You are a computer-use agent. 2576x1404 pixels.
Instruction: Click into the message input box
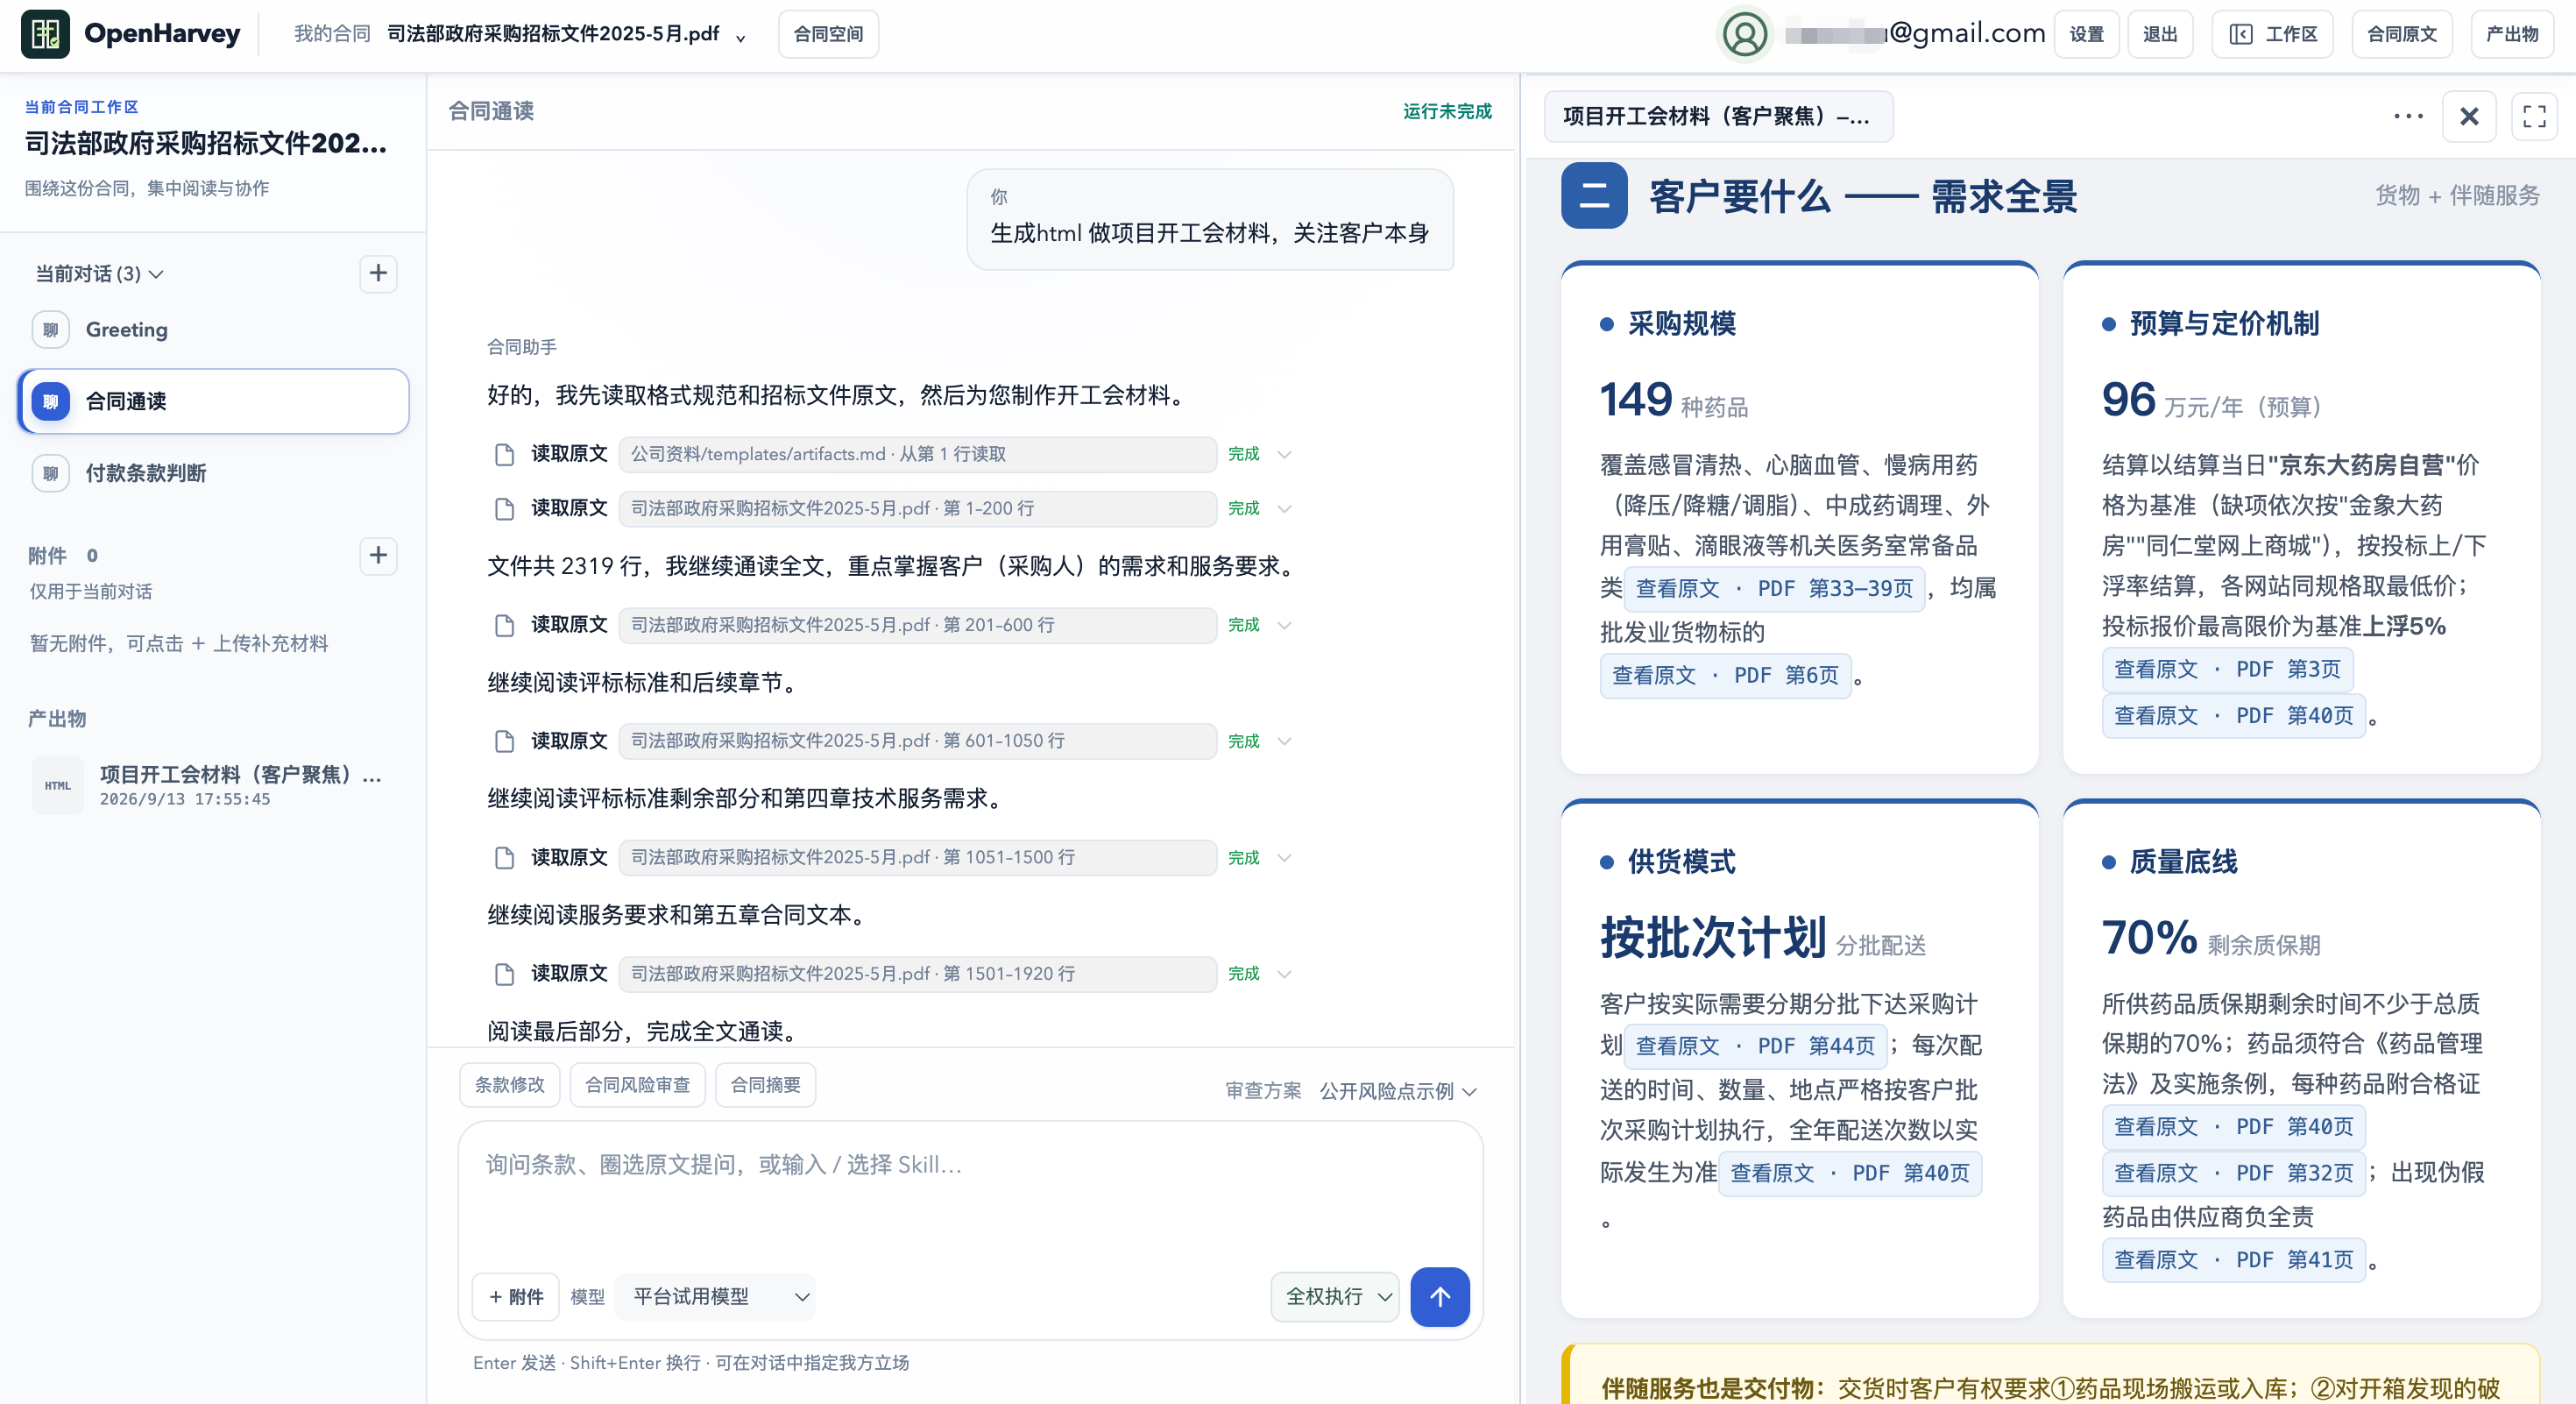click(x=970, y=1190)
